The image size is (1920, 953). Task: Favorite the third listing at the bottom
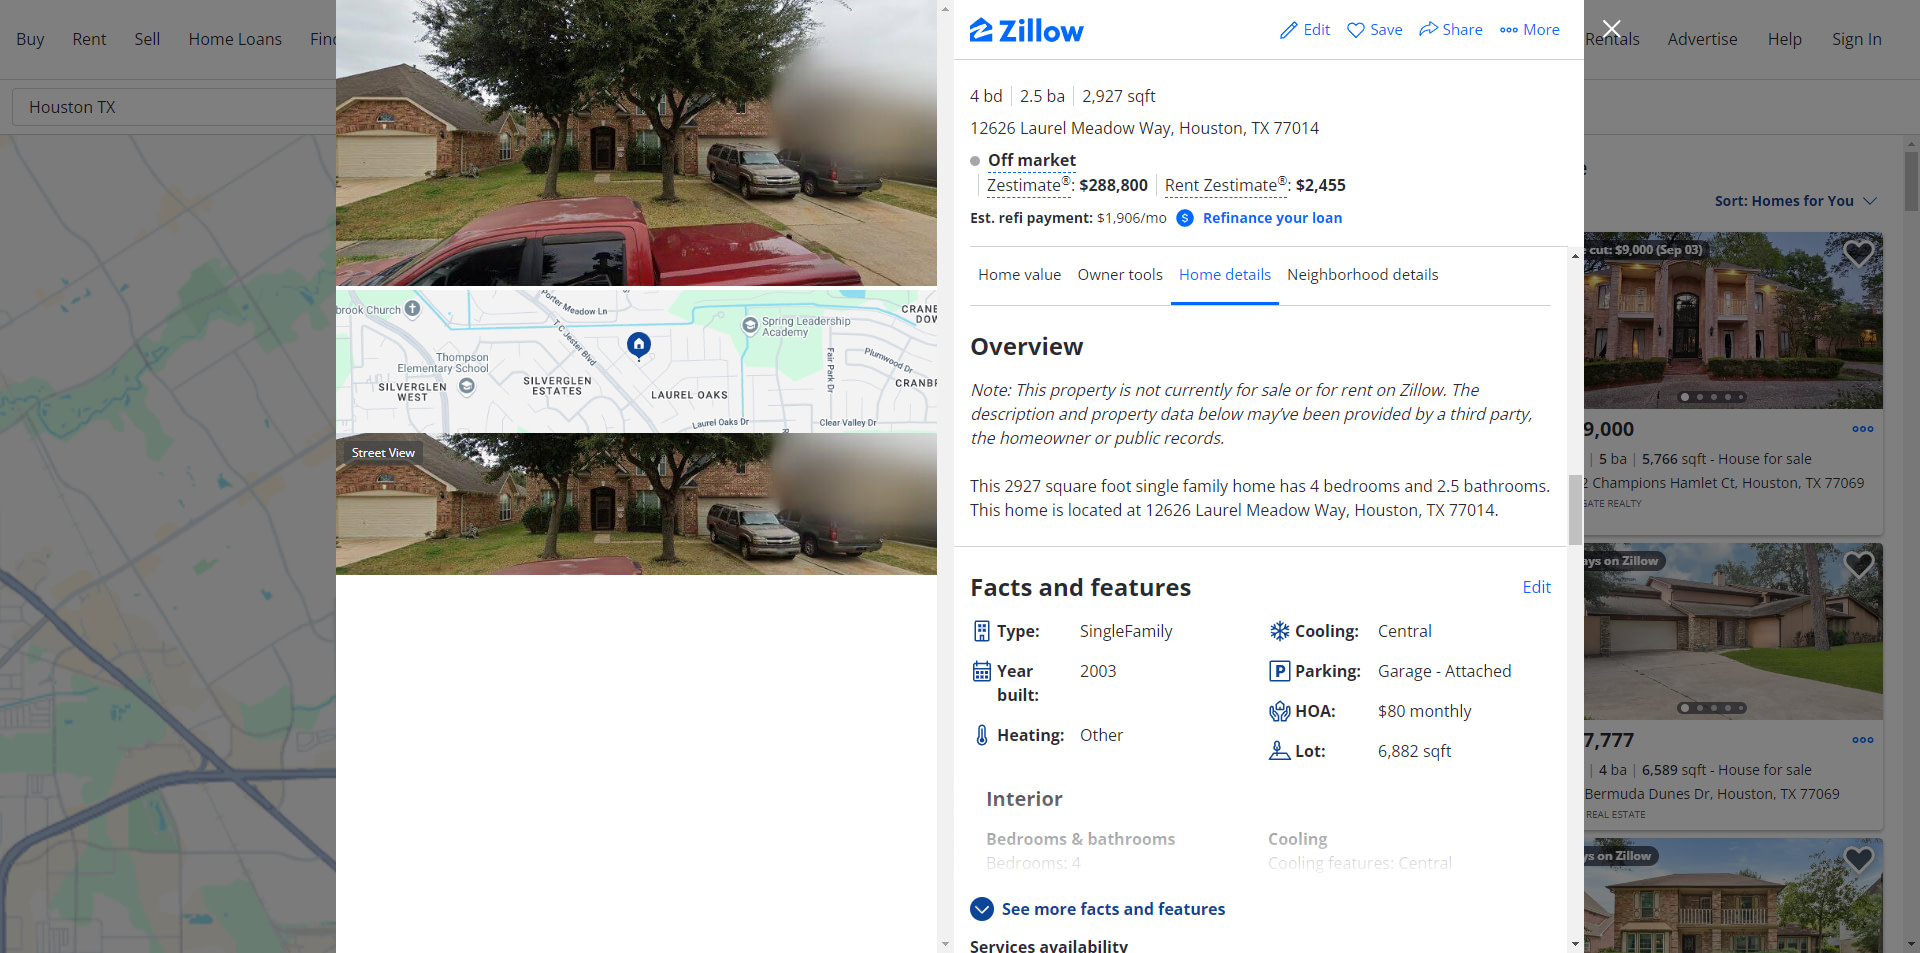coord(1859,859)
